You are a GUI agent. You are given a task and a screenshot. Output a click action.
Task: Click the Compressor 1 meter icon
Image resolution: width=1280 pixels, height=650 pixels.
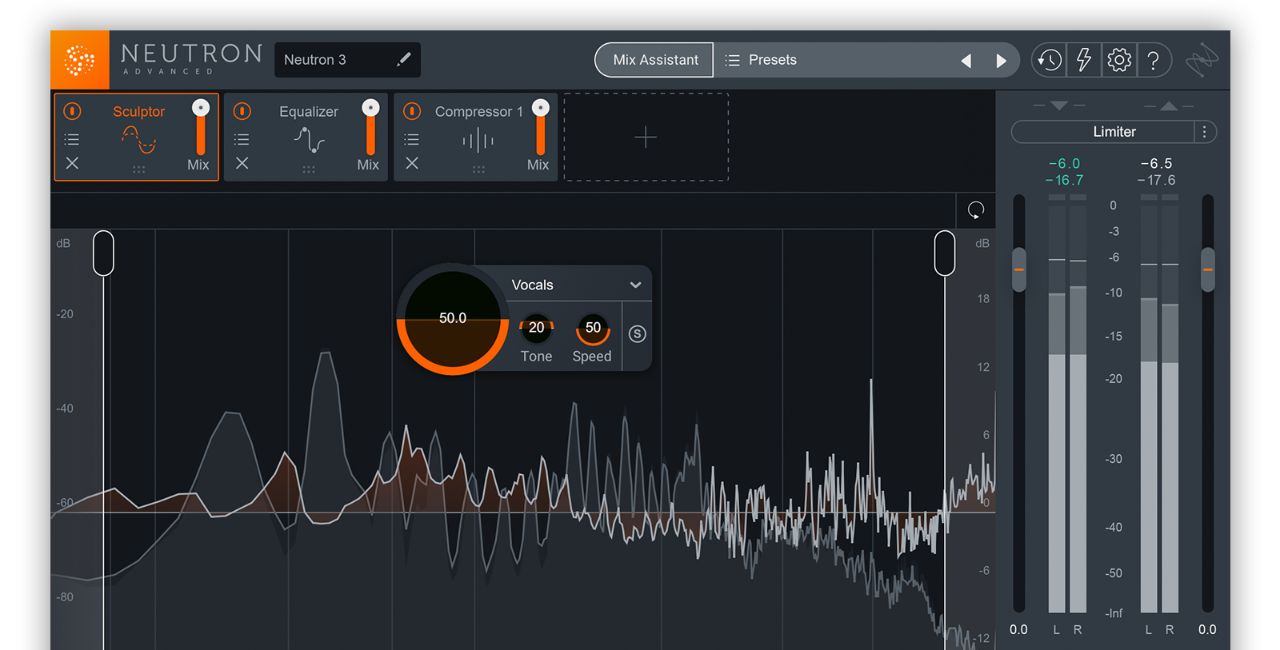coord(477,139)
